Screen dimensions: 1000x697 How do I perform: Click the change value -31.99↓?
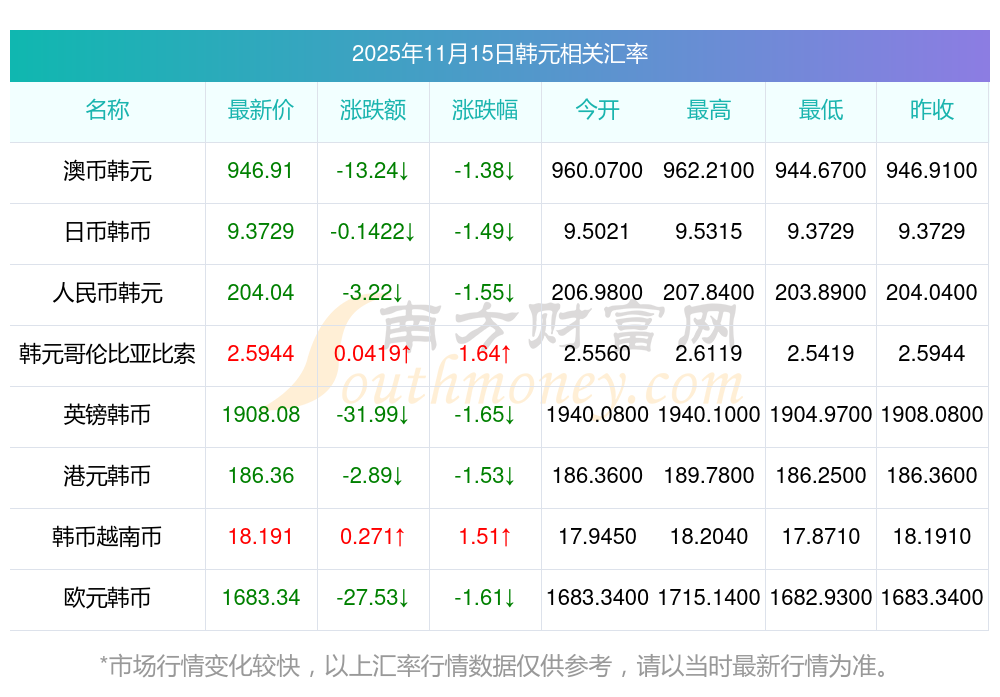373,415
